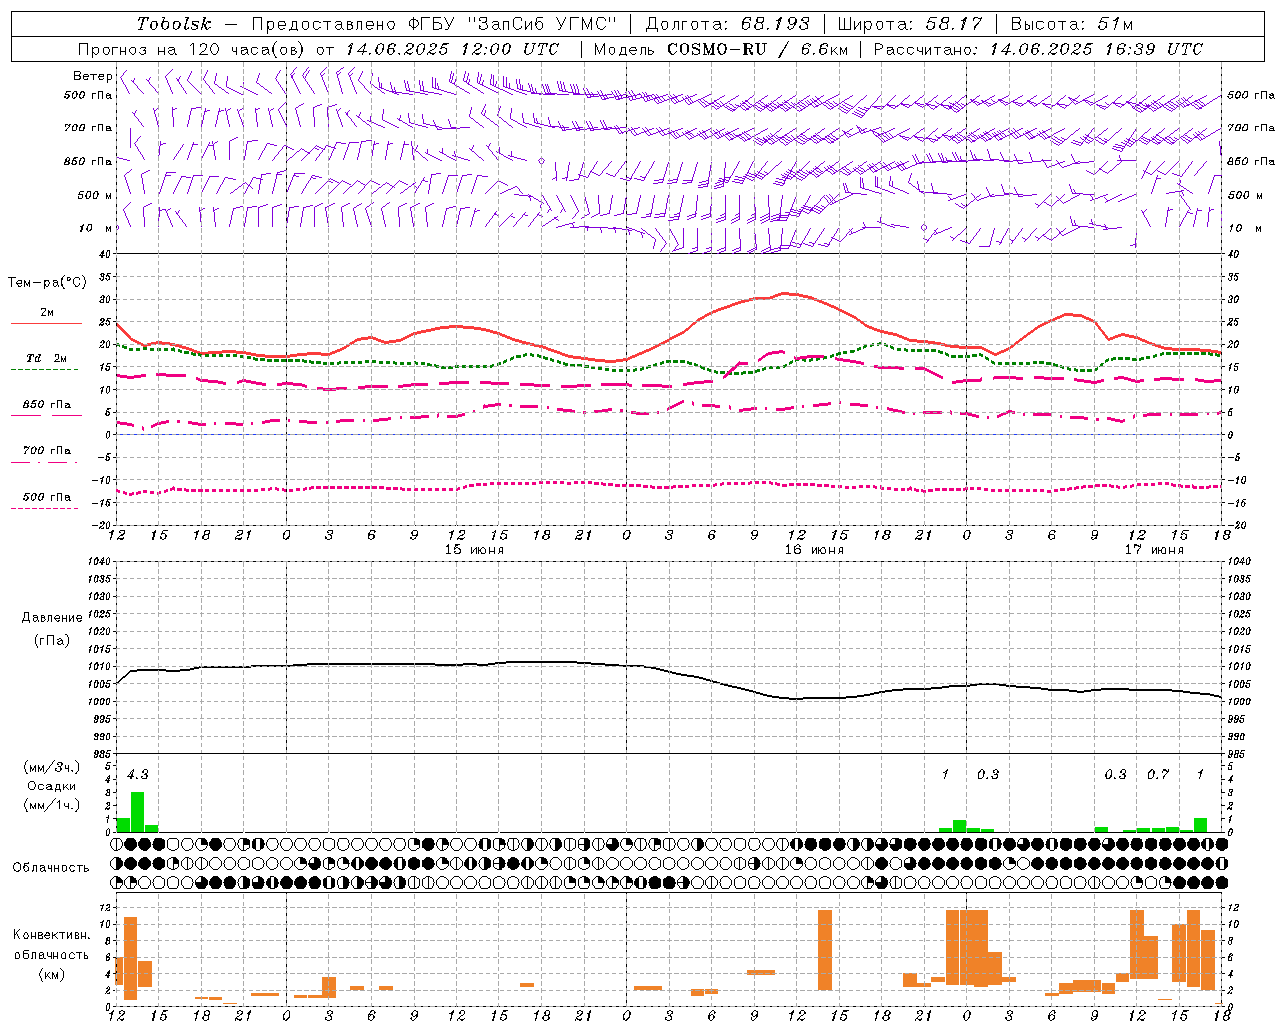Click the 17 июня date label
The image size is (1280, 1024).
(x=1154, y=550)
